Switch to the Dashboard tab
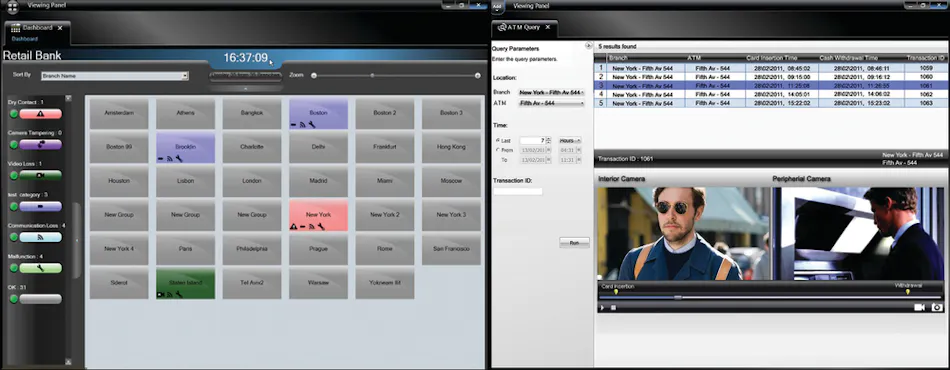The width and height of the screenshot is (950, 370). 38,33
